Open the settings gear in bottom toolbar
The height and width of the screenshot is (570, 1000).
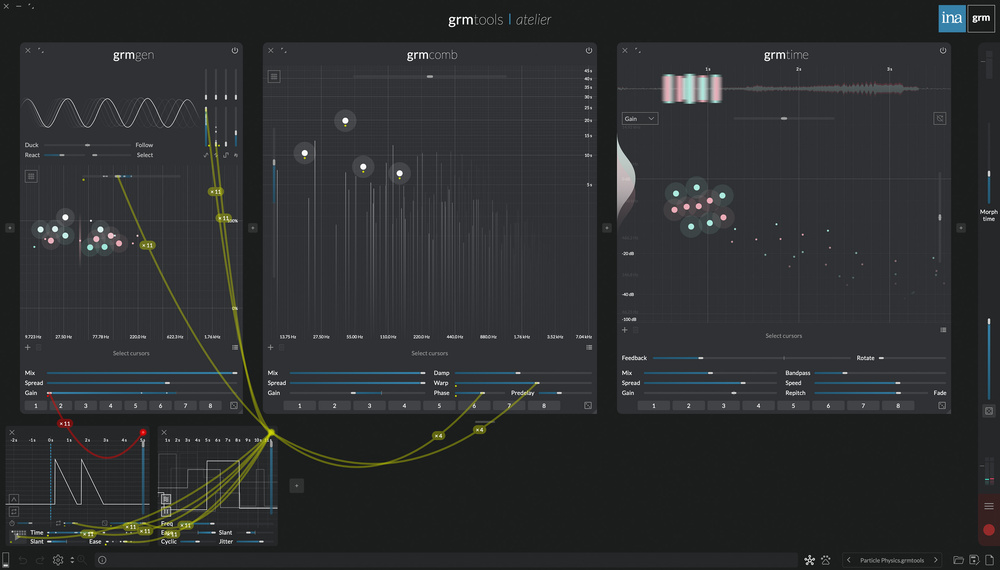(x=58, y=560)
